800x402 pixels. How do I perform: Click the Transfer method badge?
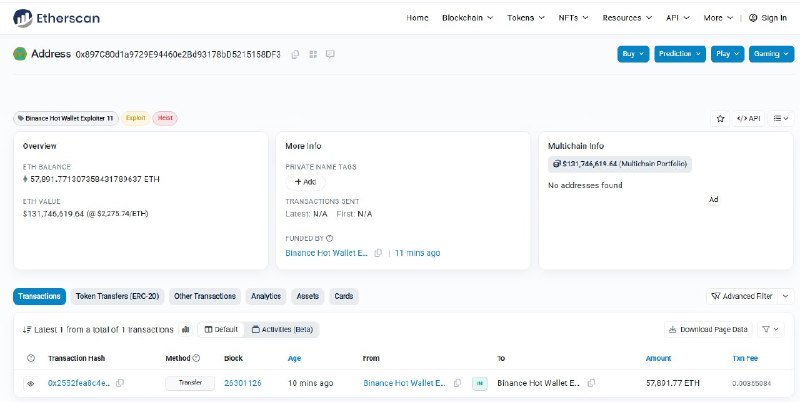point(190,383)
